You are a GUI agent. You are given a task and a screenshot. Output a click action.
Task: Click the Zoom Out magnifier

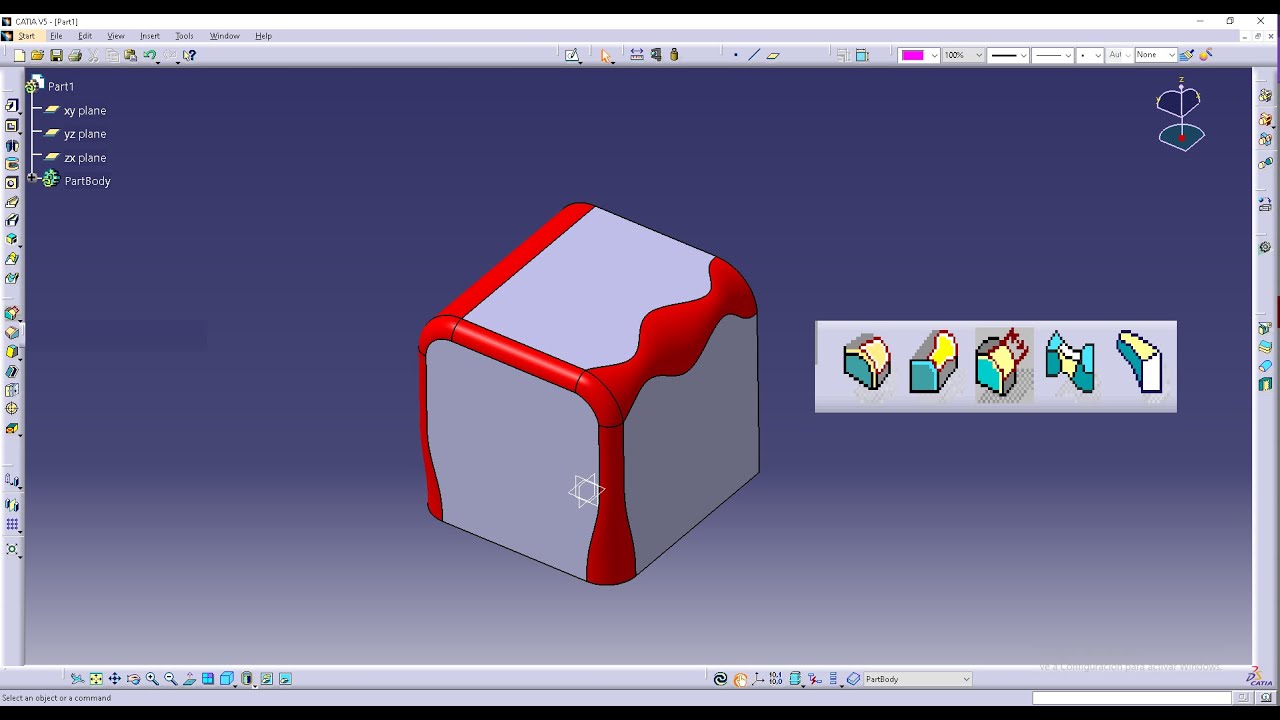tap(170, 679)
